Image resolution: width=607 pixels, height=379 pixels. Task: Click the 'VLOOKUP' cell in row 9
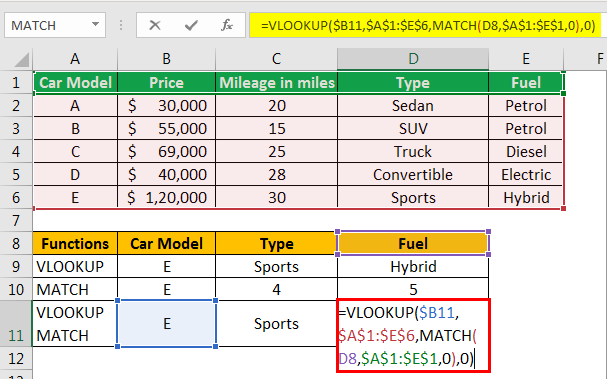tap(75, 266)
